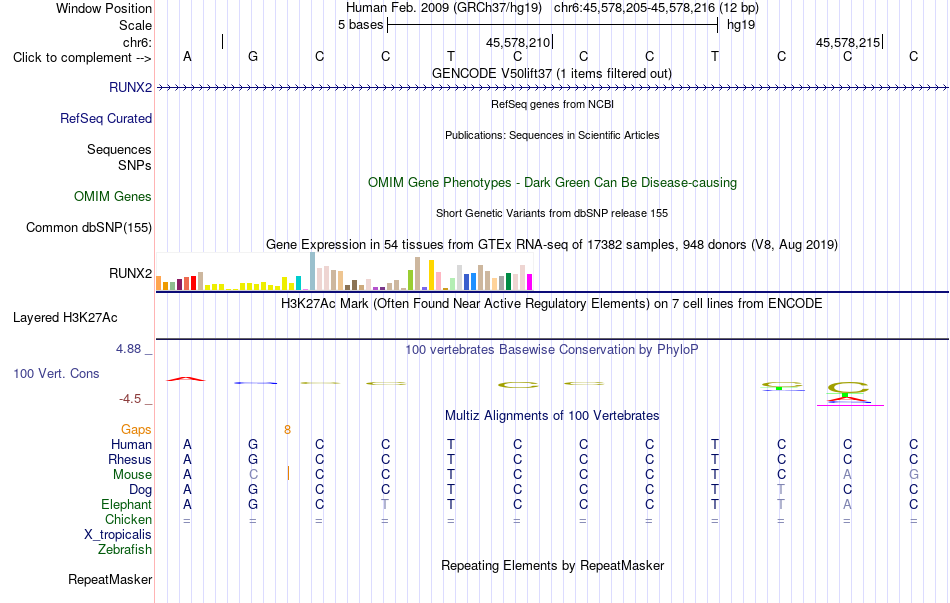
Task: Click the Mouse alignment species label
Action: (x=133, y=475)
